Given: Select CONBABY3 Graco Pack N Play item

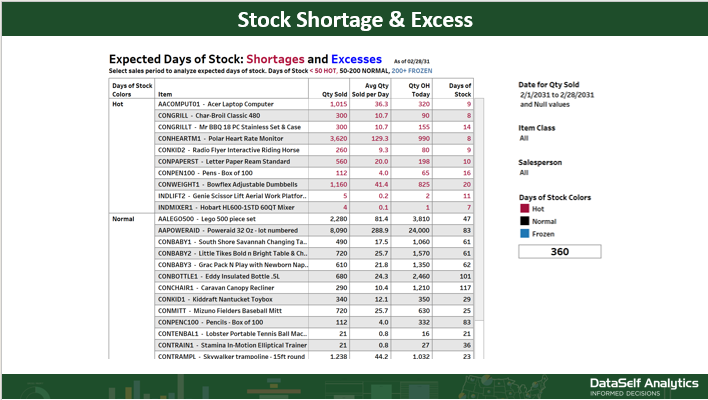Looking at the screenshot, I should (x=232, y=265).
